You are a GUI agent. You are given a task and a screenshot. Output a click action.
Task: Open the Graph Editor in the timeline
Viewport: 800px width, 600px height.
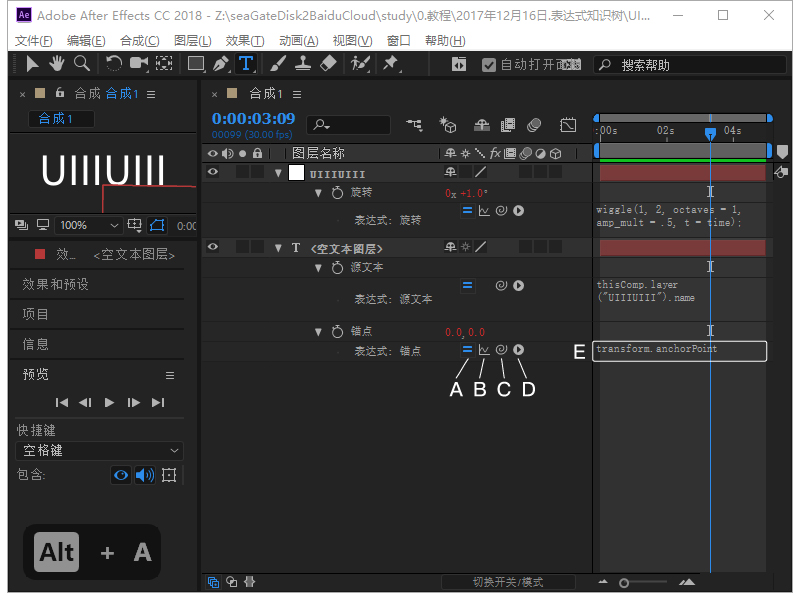pyautogui.click(x=567, y=125)
